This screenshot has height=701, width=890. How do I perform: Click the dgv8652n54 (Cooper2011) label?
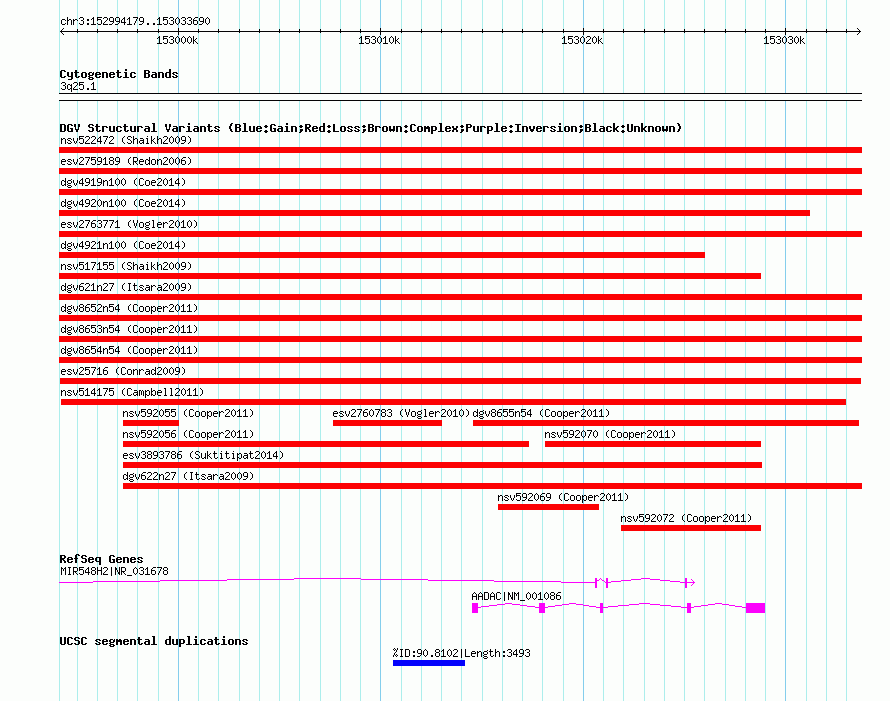[x=129, y=308]
